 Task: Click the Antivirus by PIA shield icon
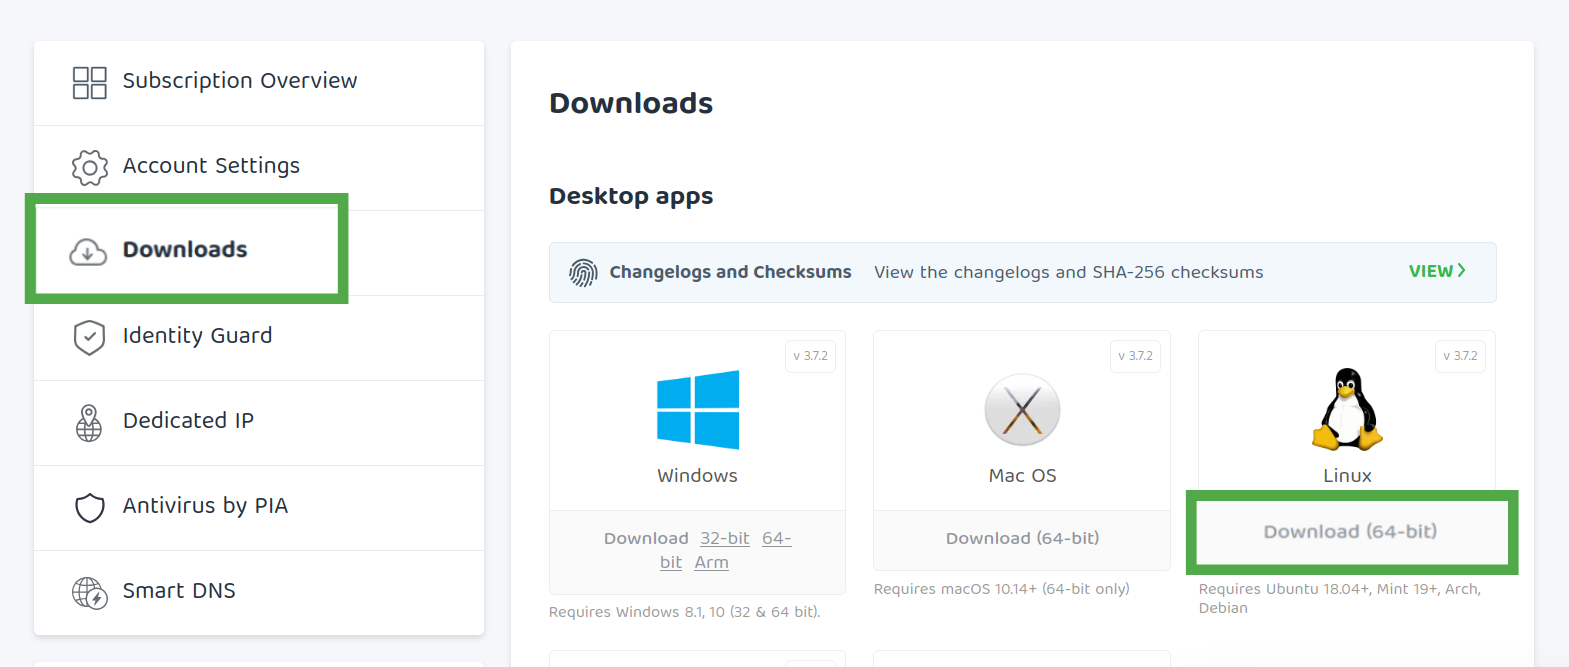89,507
